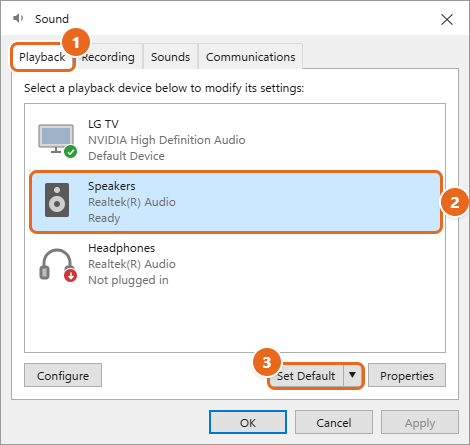The width and height of the screenshot is (470, 445).
Task: Click the Headphones device icon
Action: point(58,265)
